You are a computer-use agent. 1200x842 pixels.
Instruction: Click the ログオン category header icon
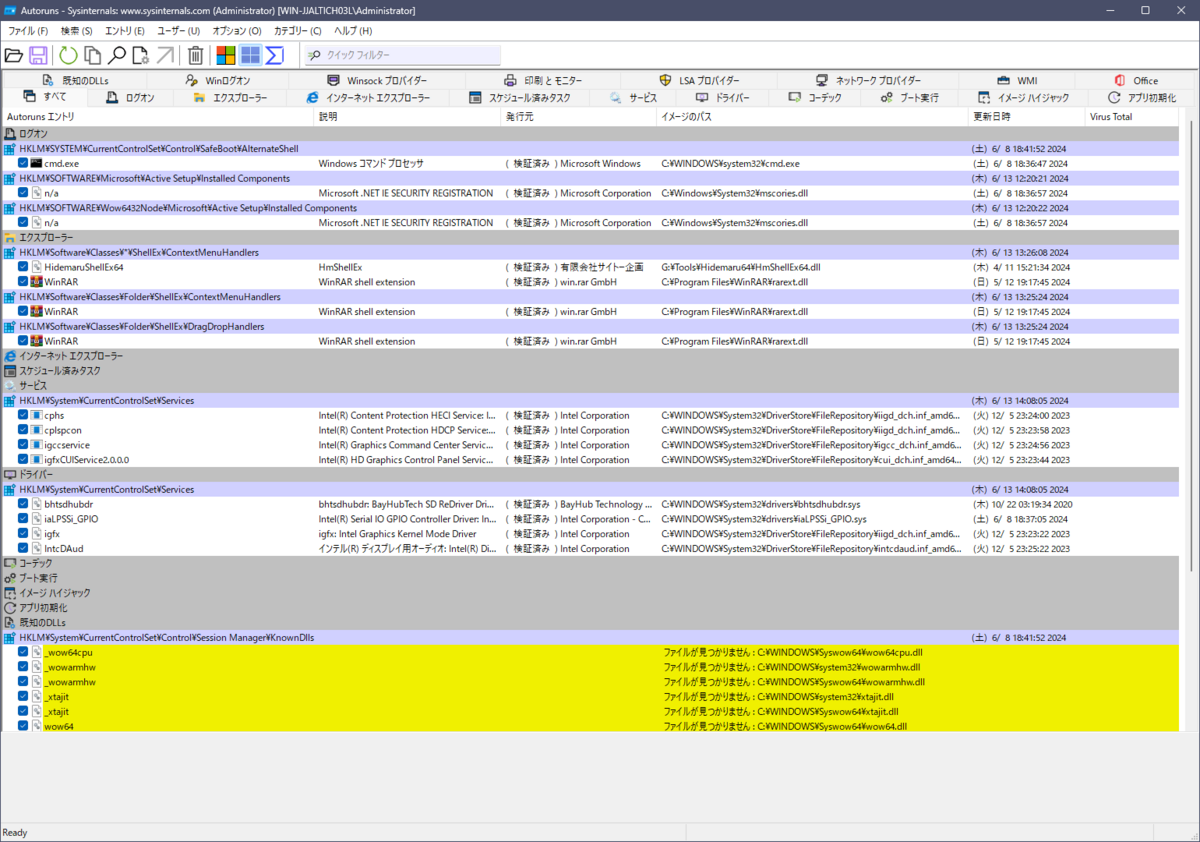click(x=11, y=134)
